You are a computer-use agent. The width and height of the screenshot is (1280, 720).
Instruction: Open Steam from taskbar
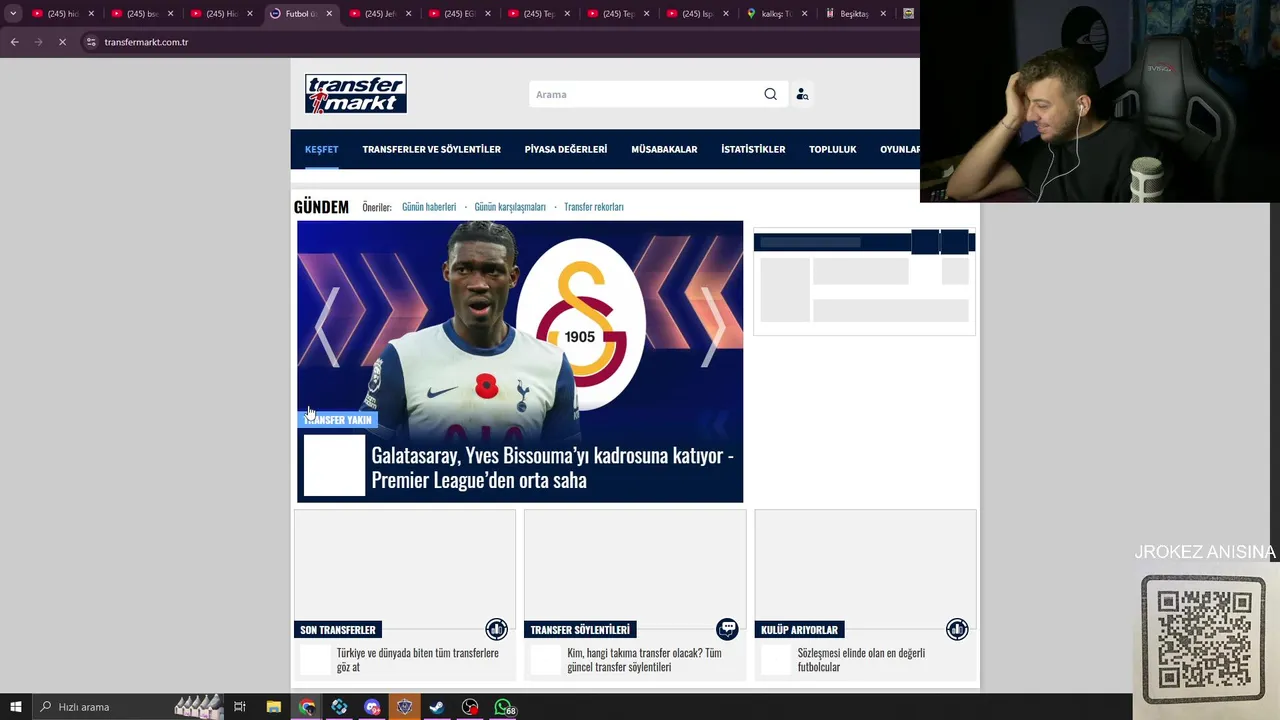coord(437,707)
